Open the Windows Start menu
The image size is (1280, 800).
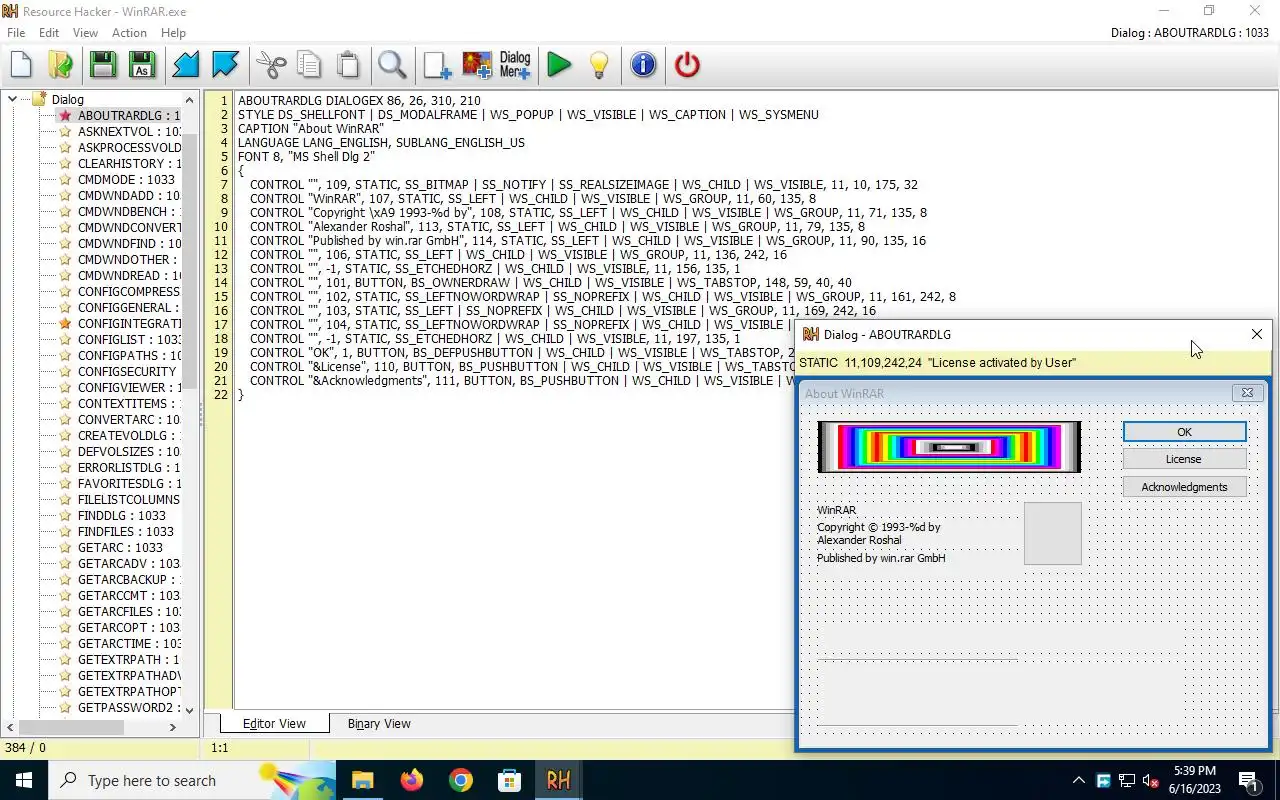tap(24, 780)
